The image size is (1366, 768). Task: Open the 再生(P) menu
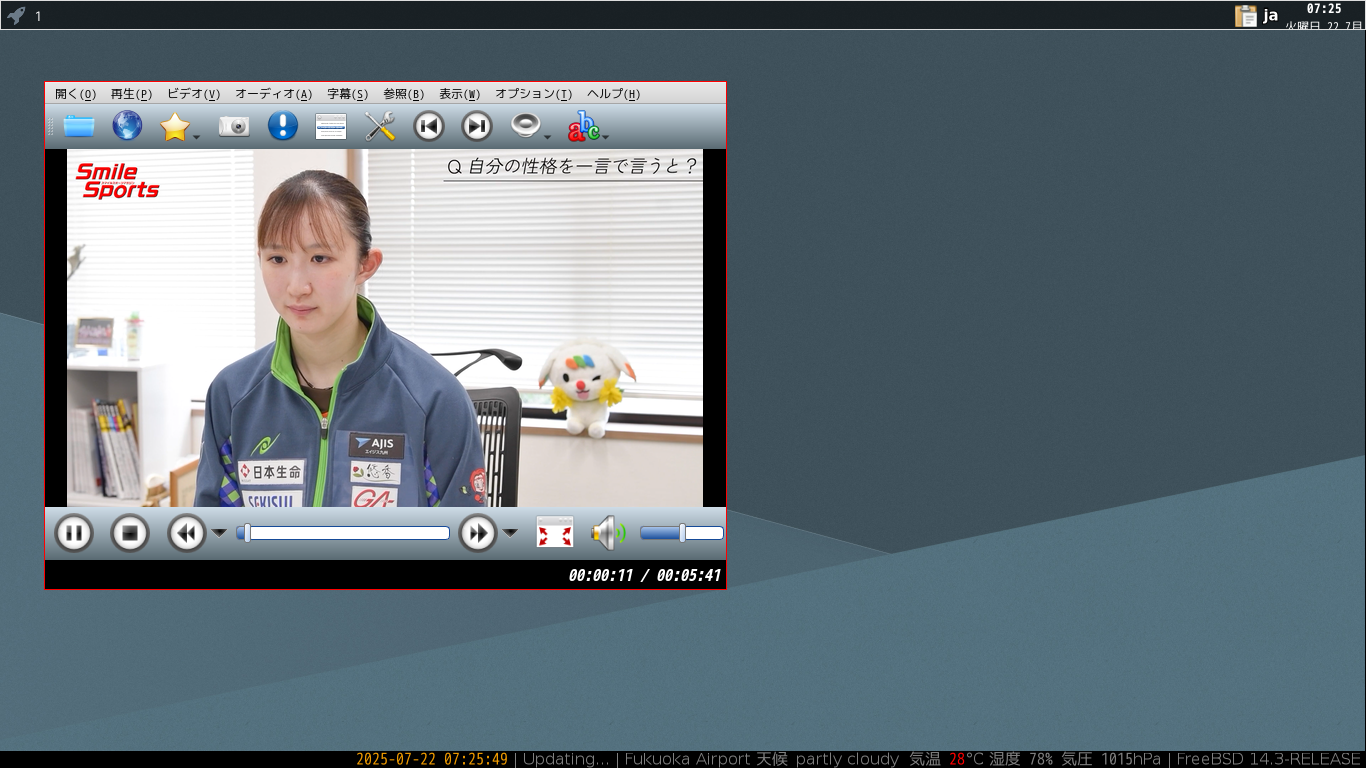pos(131,94)
